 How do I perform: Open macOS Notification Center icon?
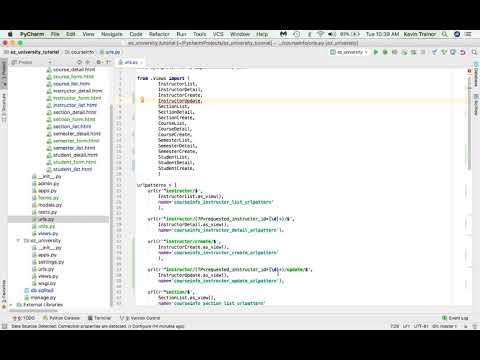point(468,34)
